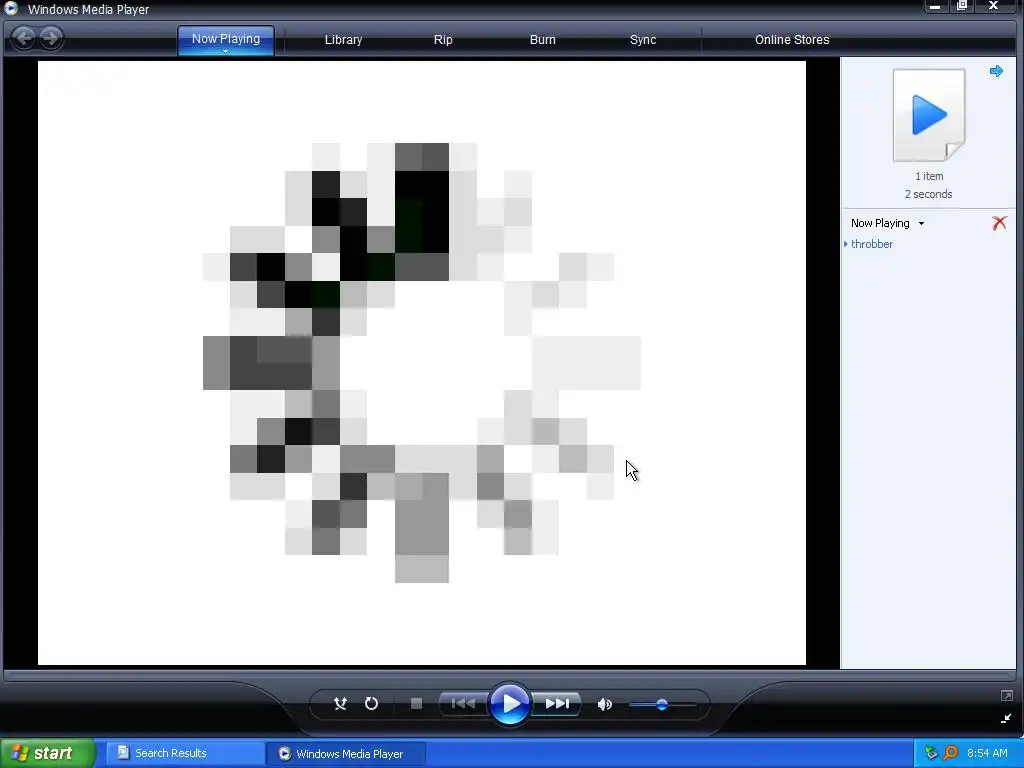
Task: Turn shuffle on
Action: click(x=340, y=703)
